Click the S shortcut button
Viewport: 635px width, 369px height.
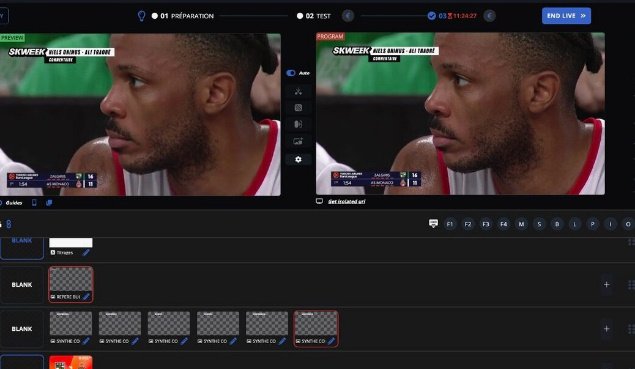(x=539, y=224)
